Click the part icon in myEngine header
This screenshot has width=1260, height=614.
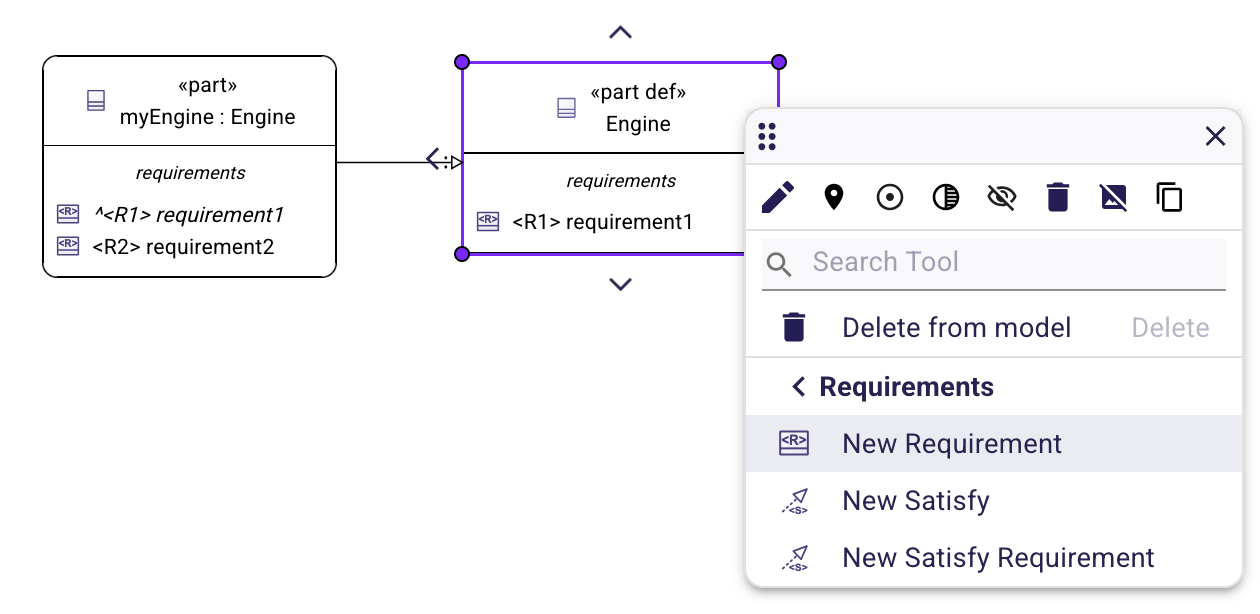(96, 100)
